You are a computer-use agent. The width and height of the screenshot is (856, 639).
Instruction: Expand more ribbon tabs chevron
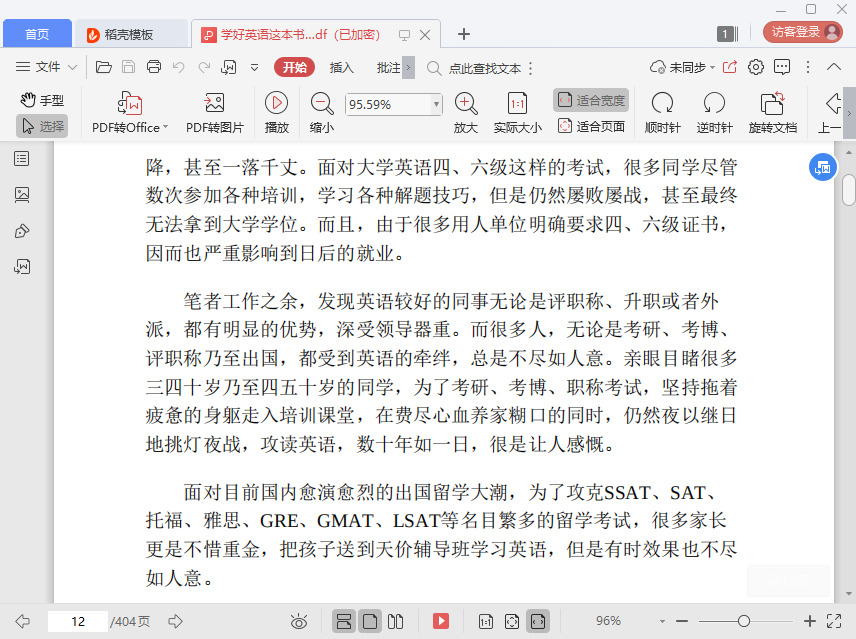(408, 68)
